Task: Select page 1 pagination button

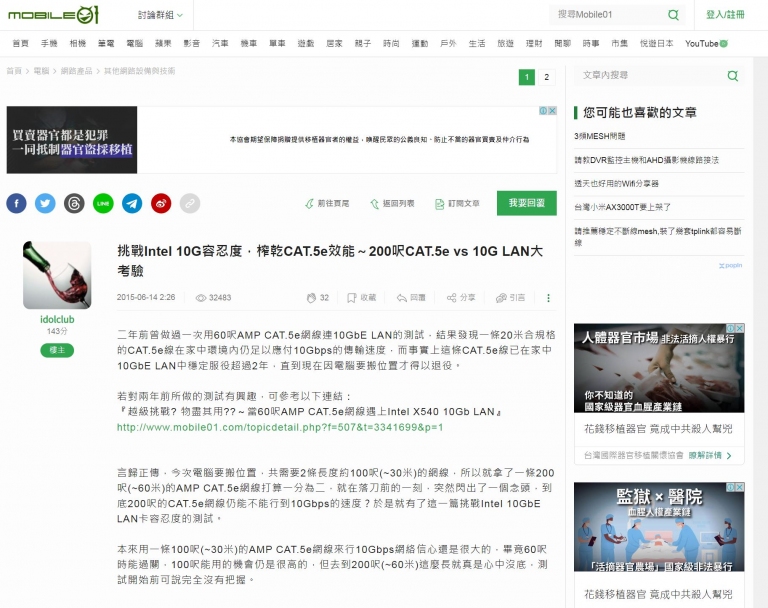Action: click(527, 77)
